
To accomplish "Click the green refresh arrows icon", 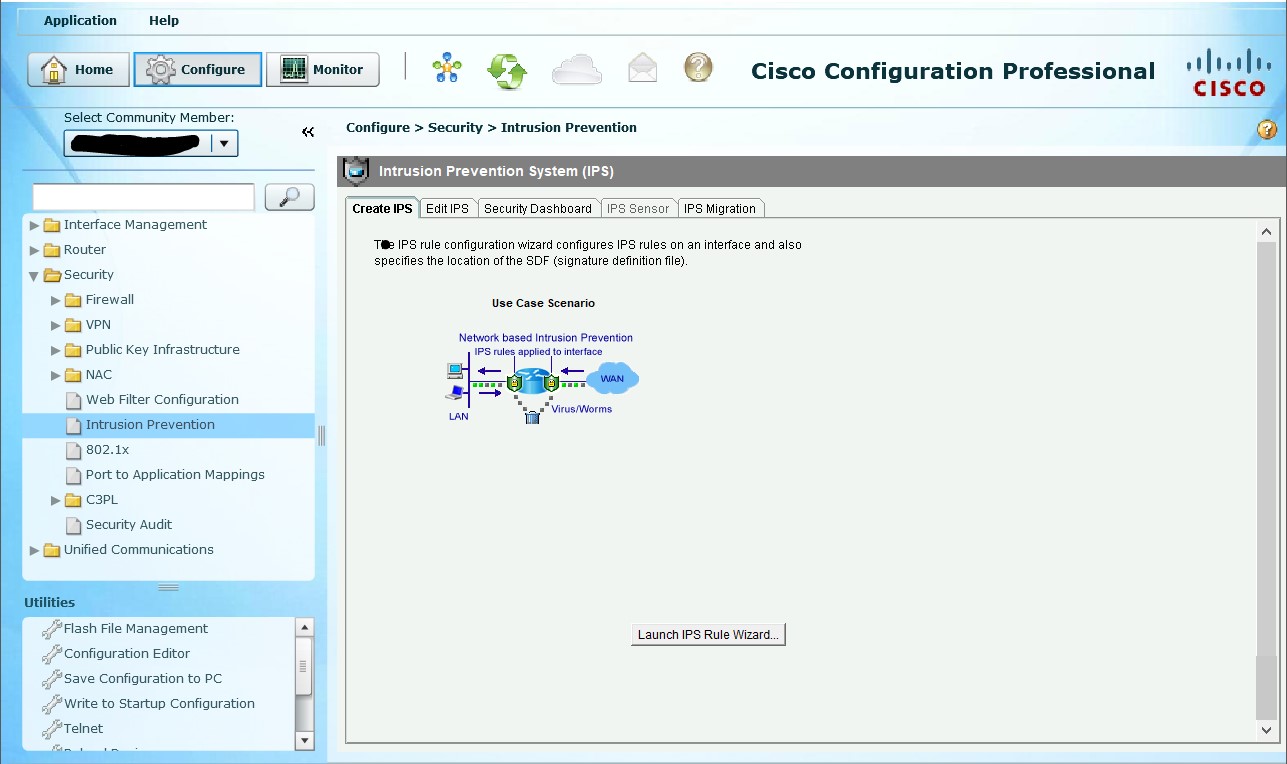I will pyautogui.click(x=507, y=70).
